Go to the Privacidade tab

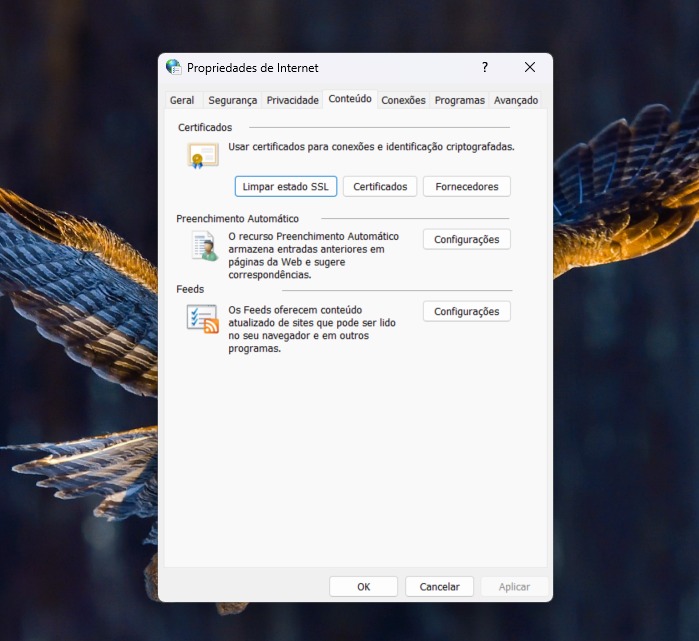click(x=292, y=100)
